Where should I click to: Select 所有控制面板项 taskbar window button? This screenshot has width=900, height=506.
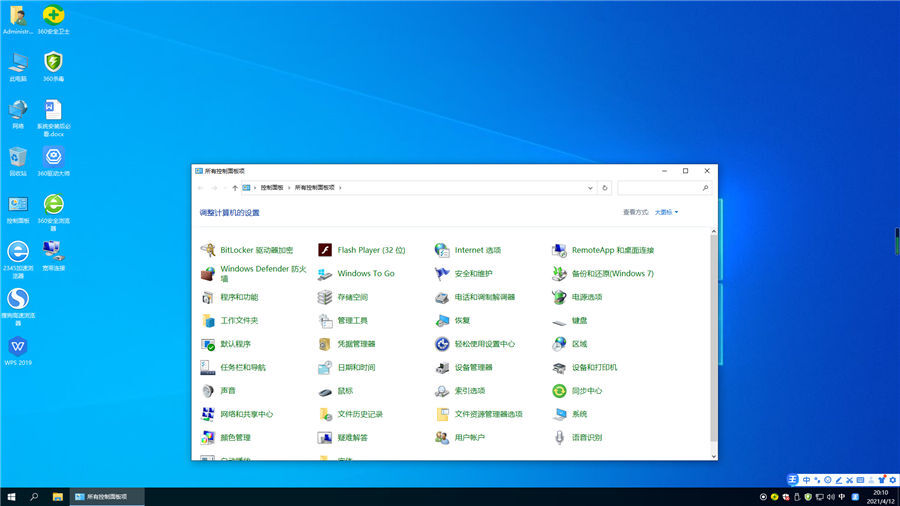[x=105, y=496]
